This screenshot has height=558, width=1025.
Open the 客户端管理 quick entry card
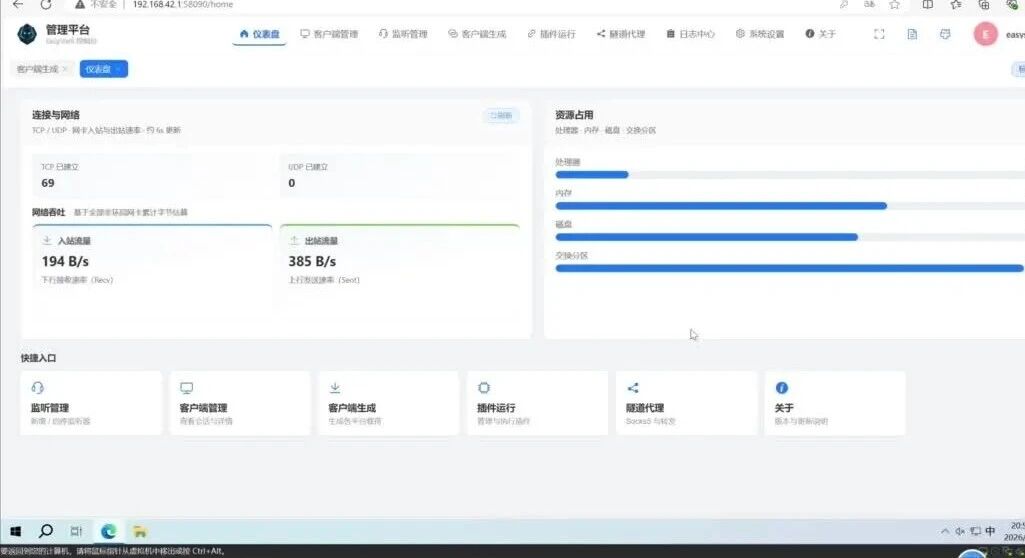(240, 403)
